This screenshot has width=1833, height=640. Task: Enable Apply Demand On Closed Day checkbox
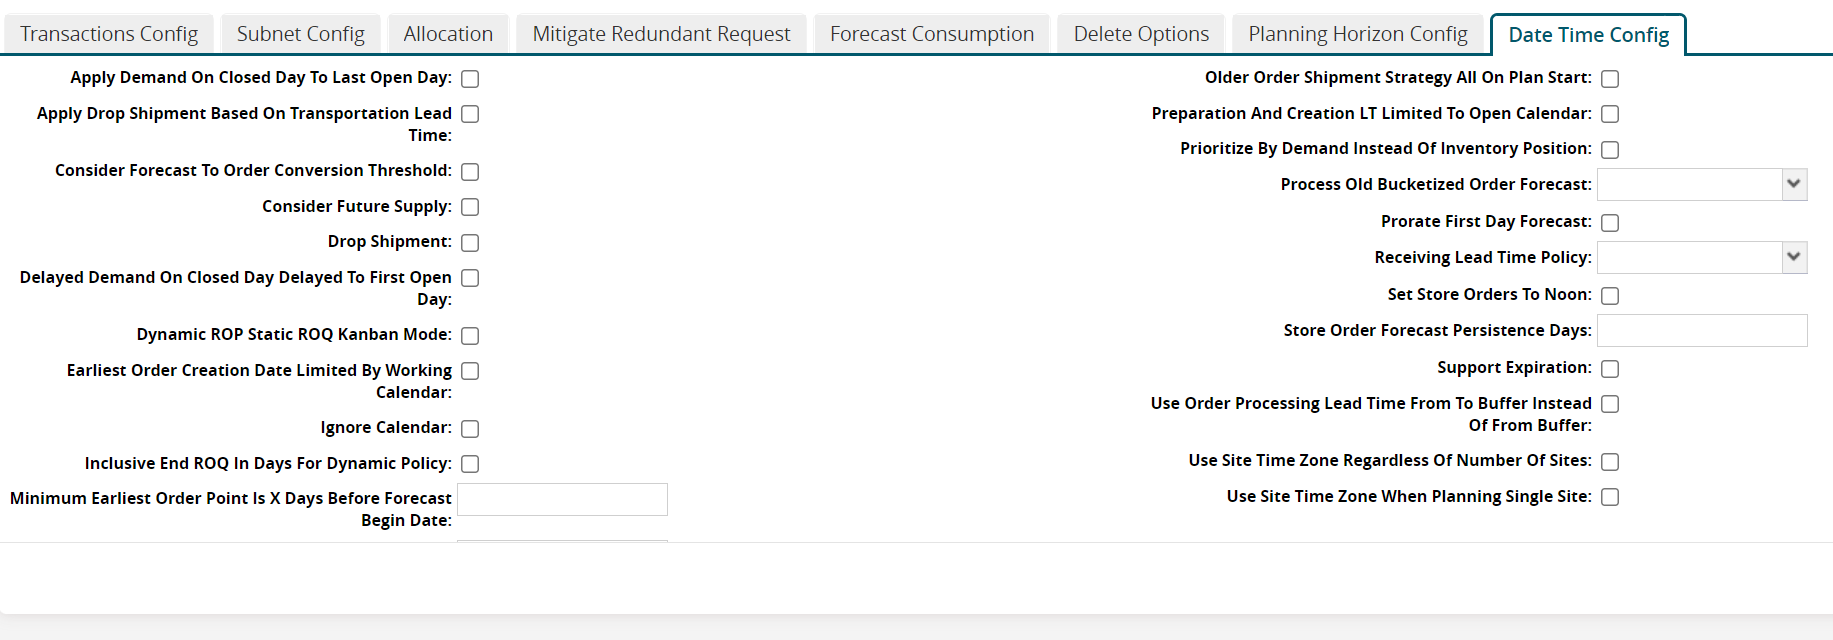(470, 79)
